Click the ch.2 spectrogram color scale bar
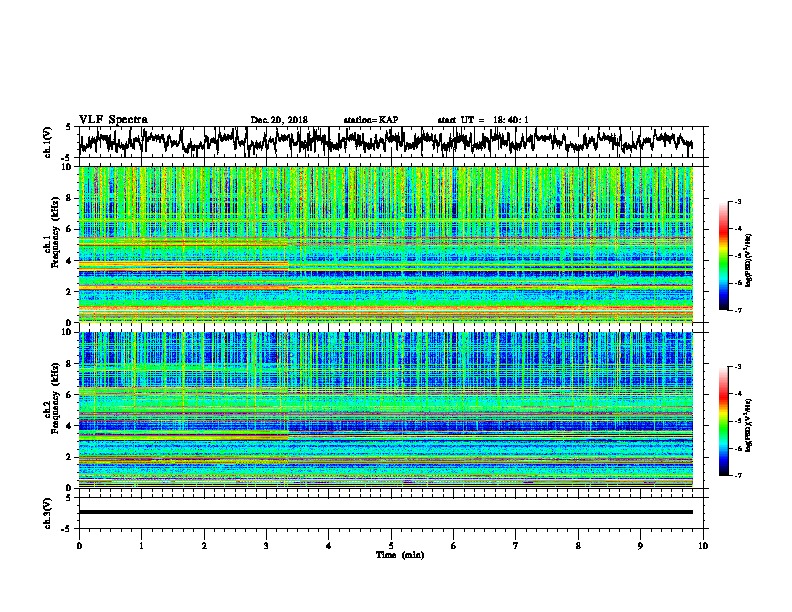The width and height of the screenshot is (792, 612). (723, 421)
